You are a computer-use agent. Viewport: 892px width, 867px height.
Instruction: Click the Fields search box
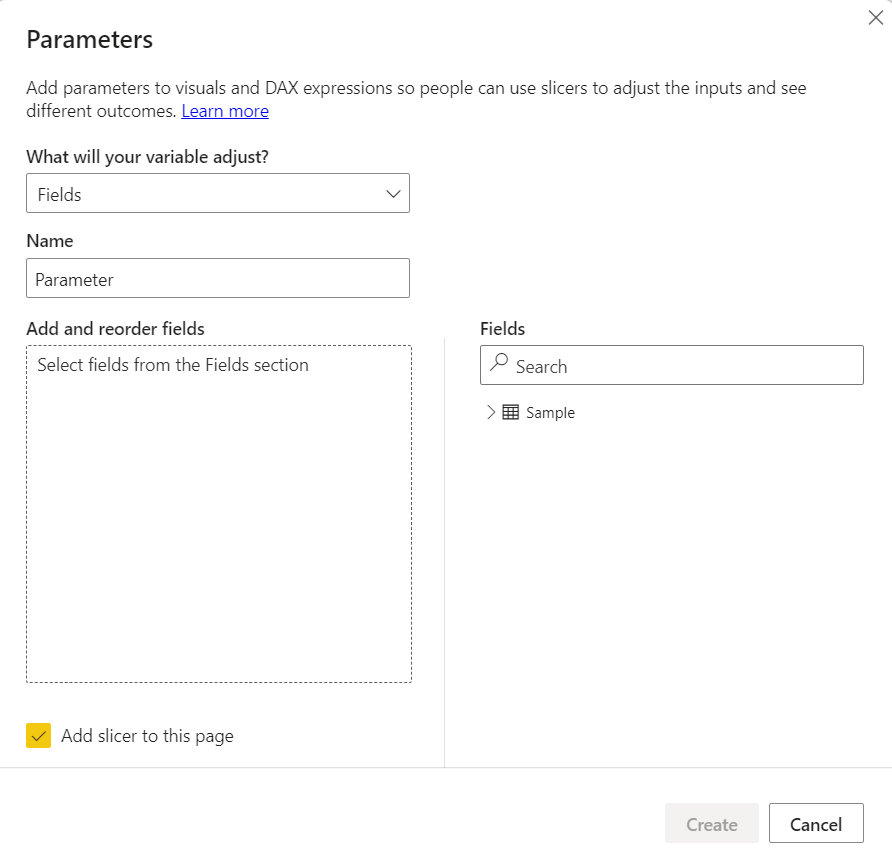(671, 365)
